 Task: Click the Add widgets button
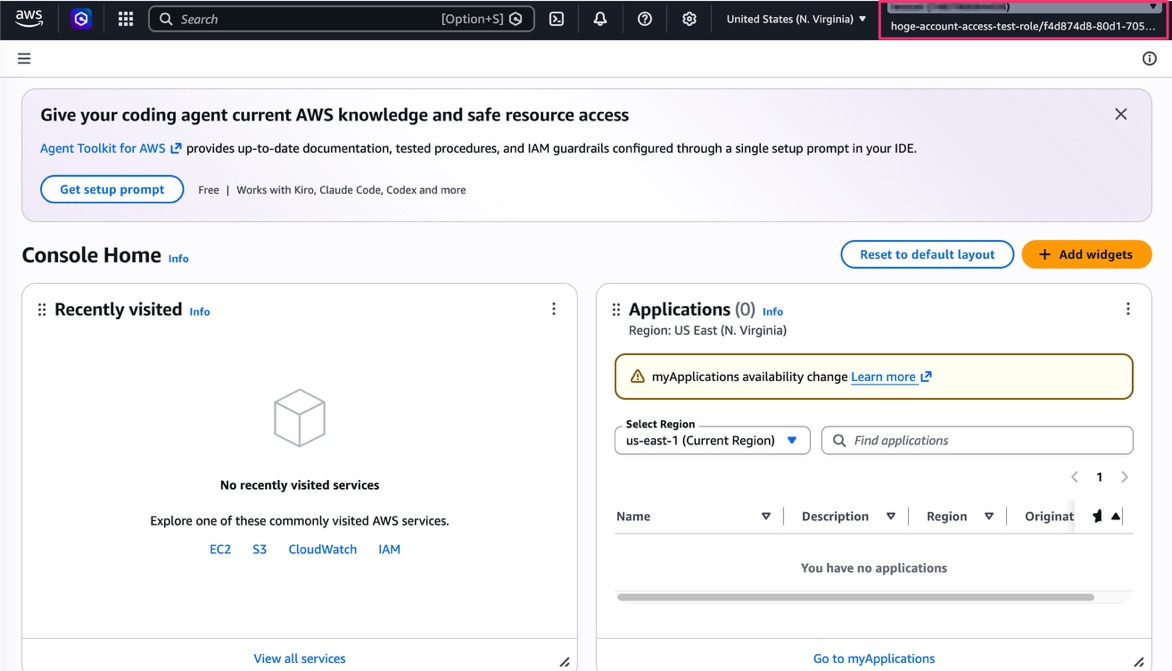tap(1086, 254)
